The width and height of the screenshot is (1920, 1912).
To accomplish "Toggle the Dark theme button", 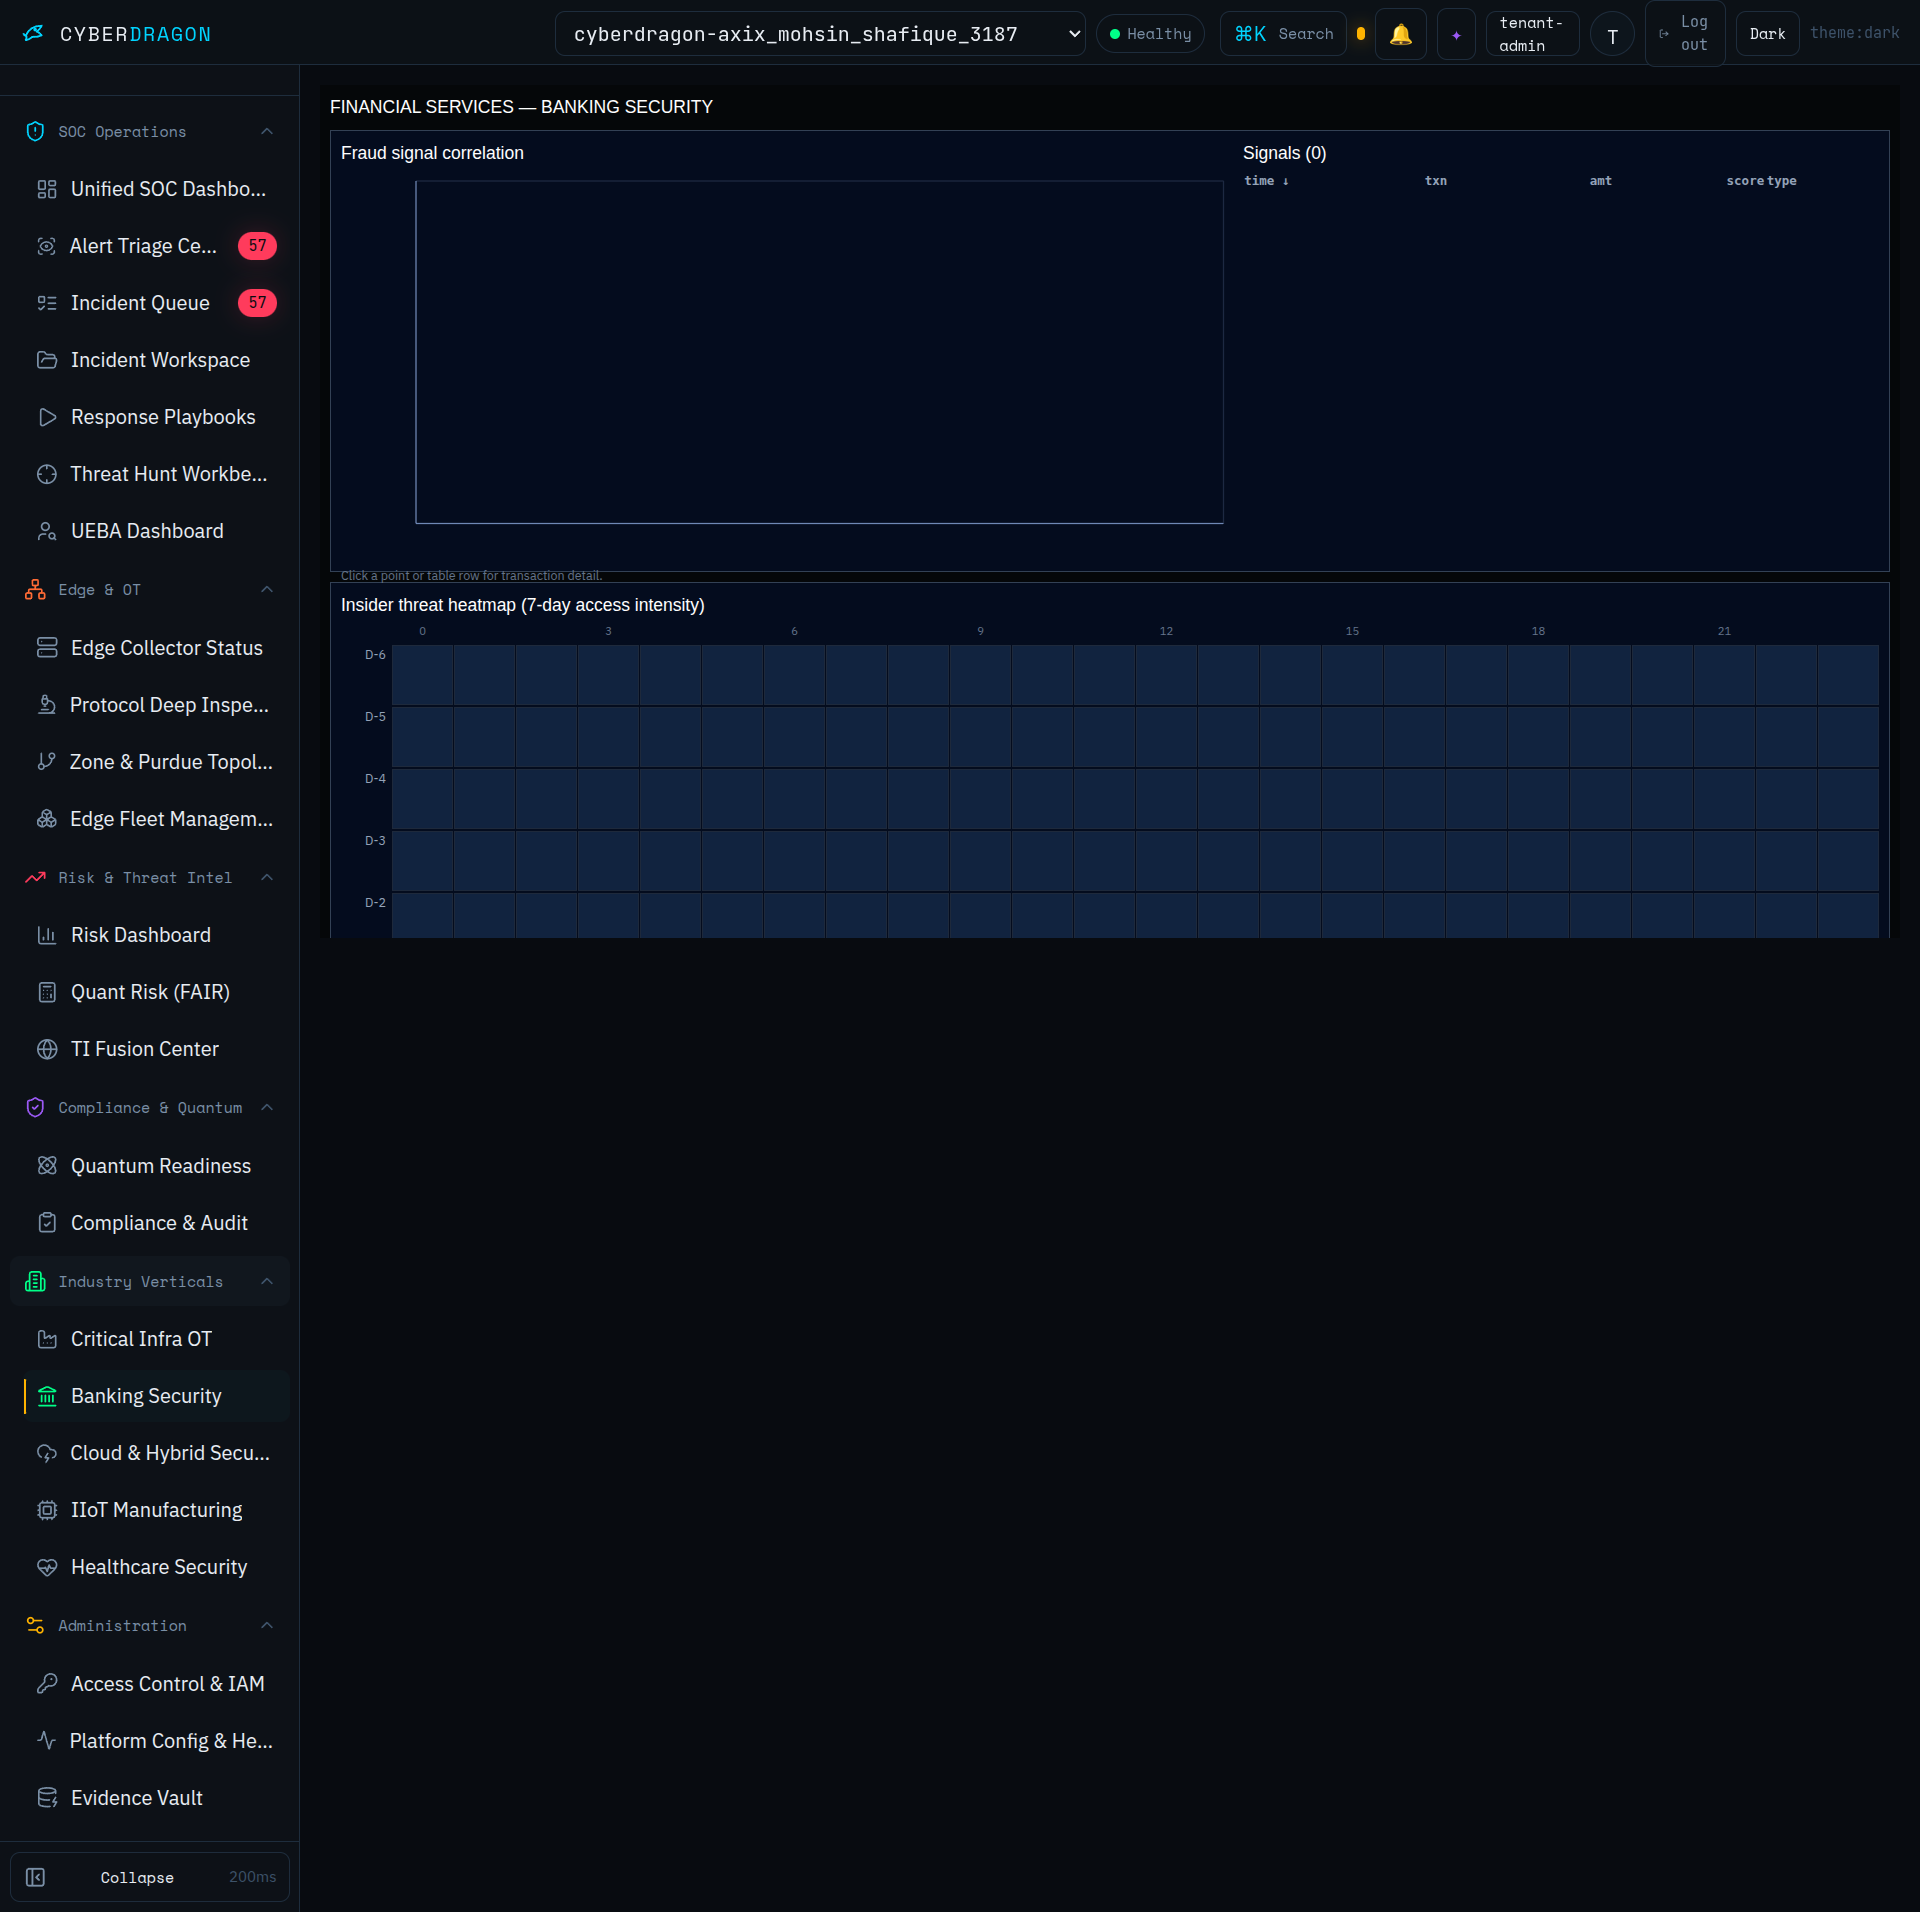I will click(1767, 34).
